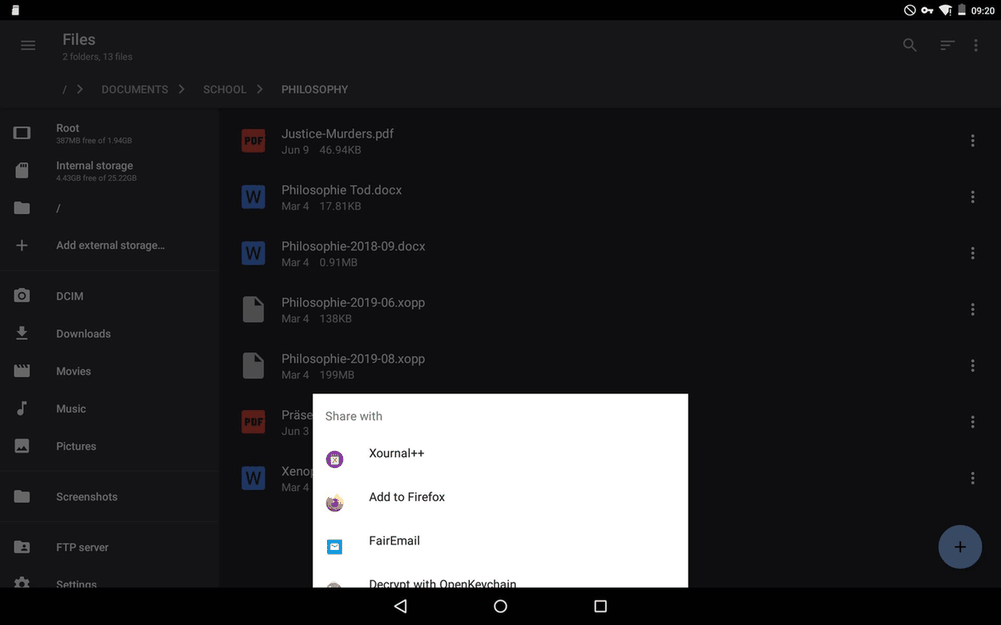Open the search icon in the top bar

[909, 45]
